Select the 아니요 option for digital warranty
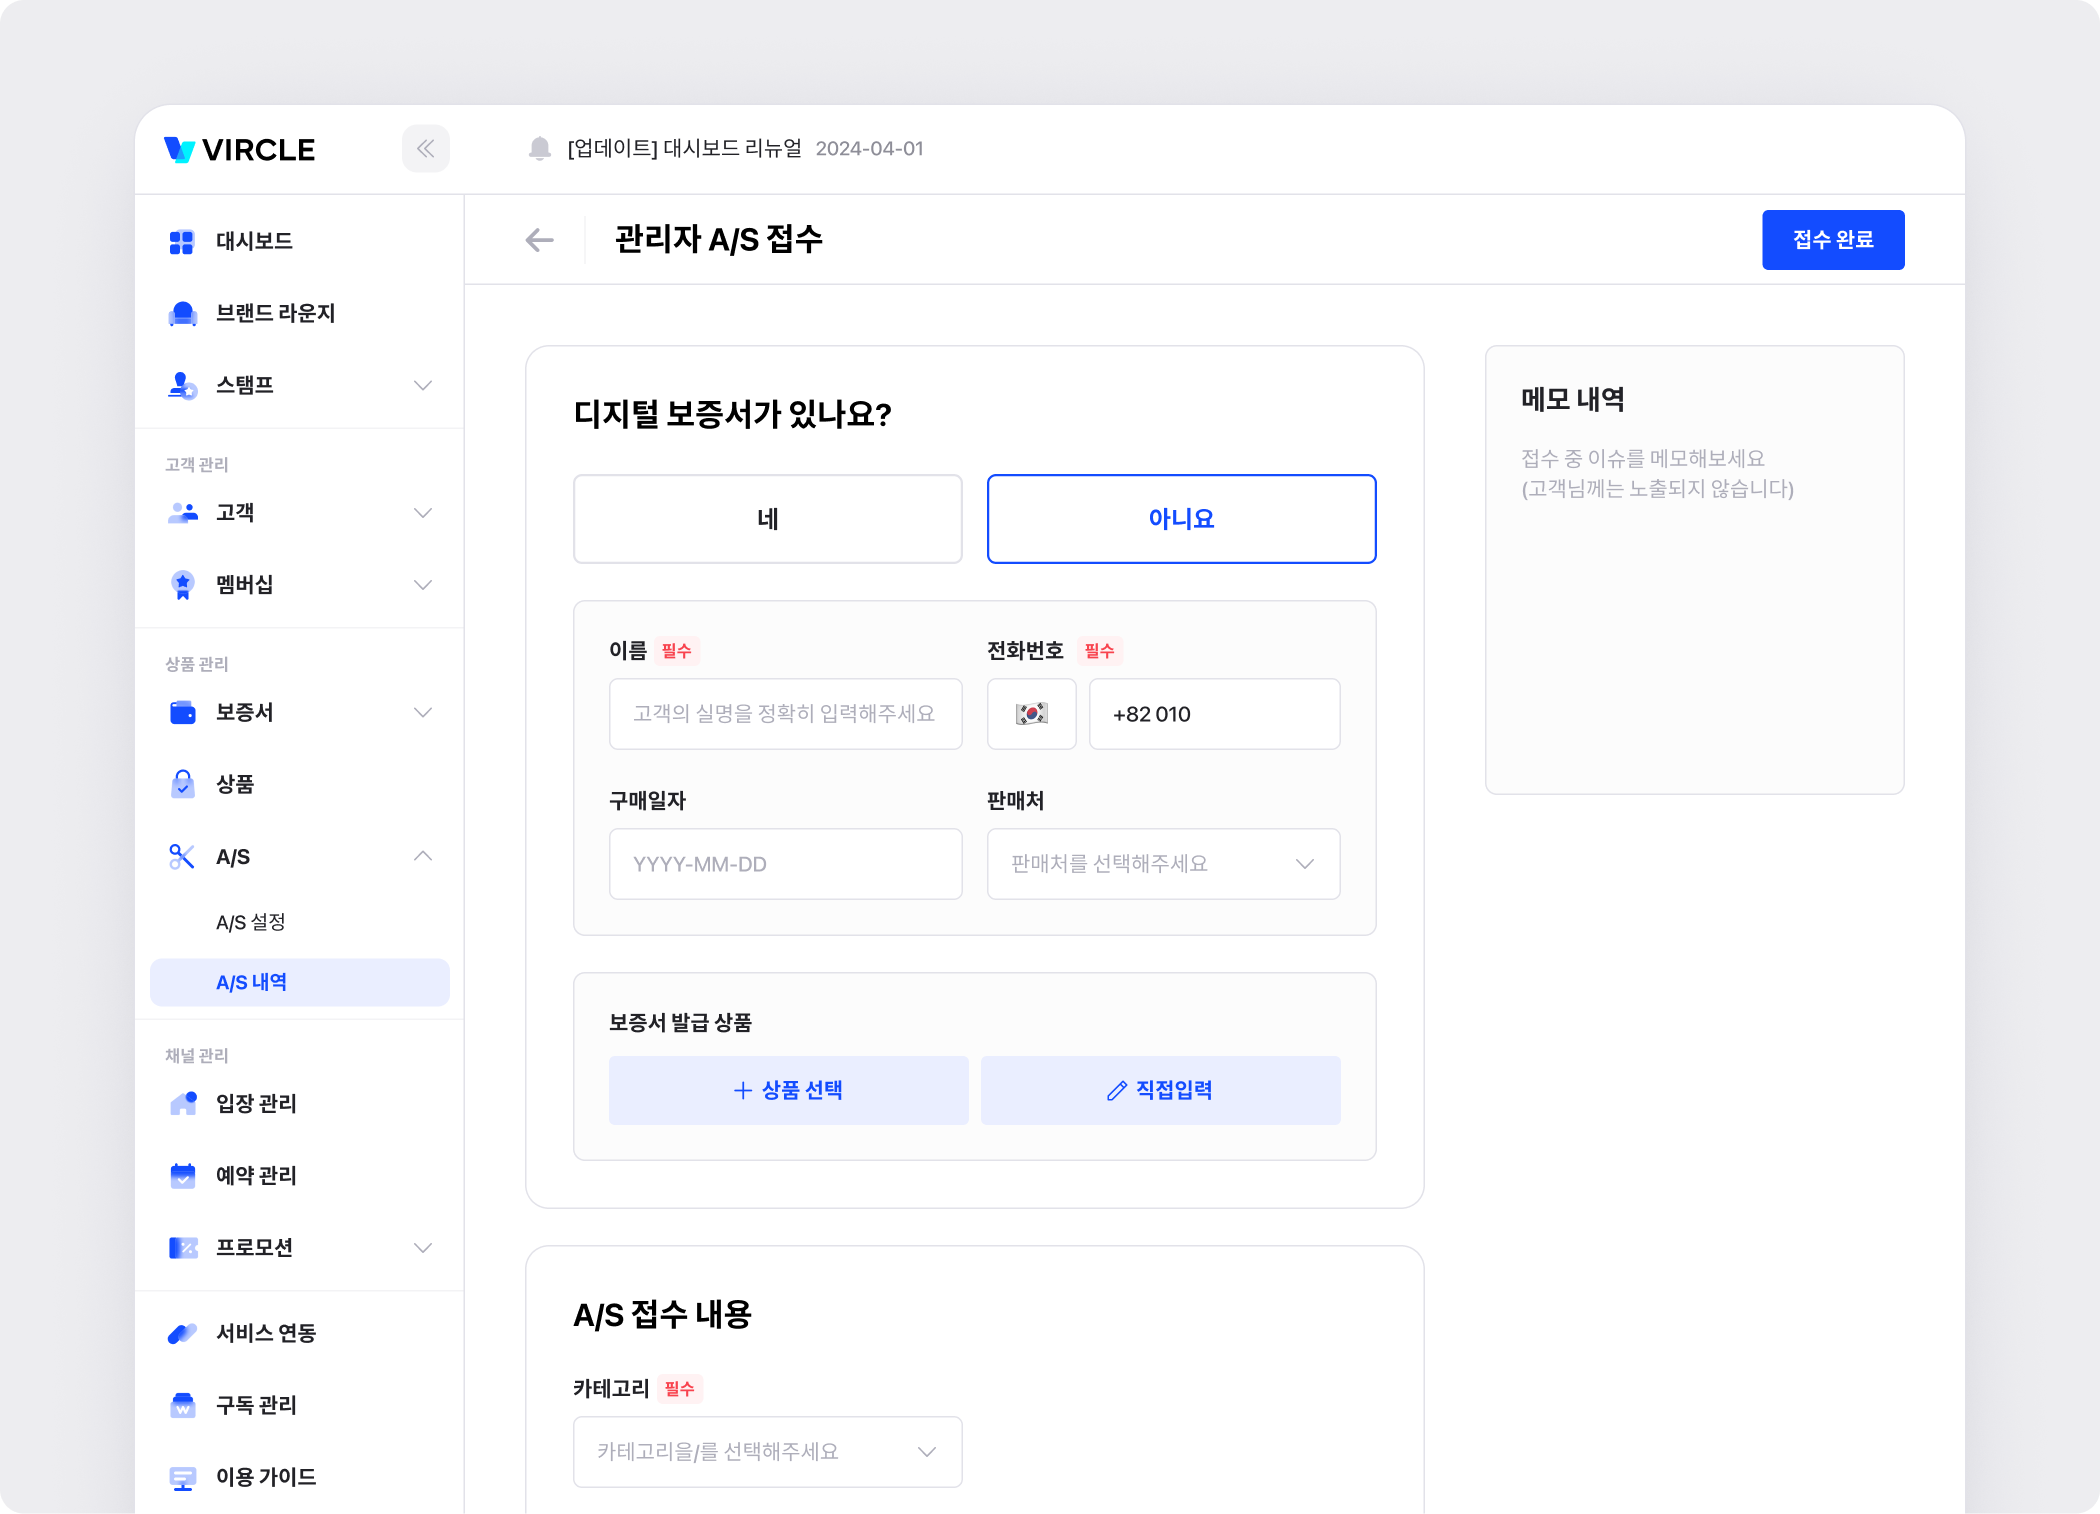2100x1514 pixels. coord(1181,519)
